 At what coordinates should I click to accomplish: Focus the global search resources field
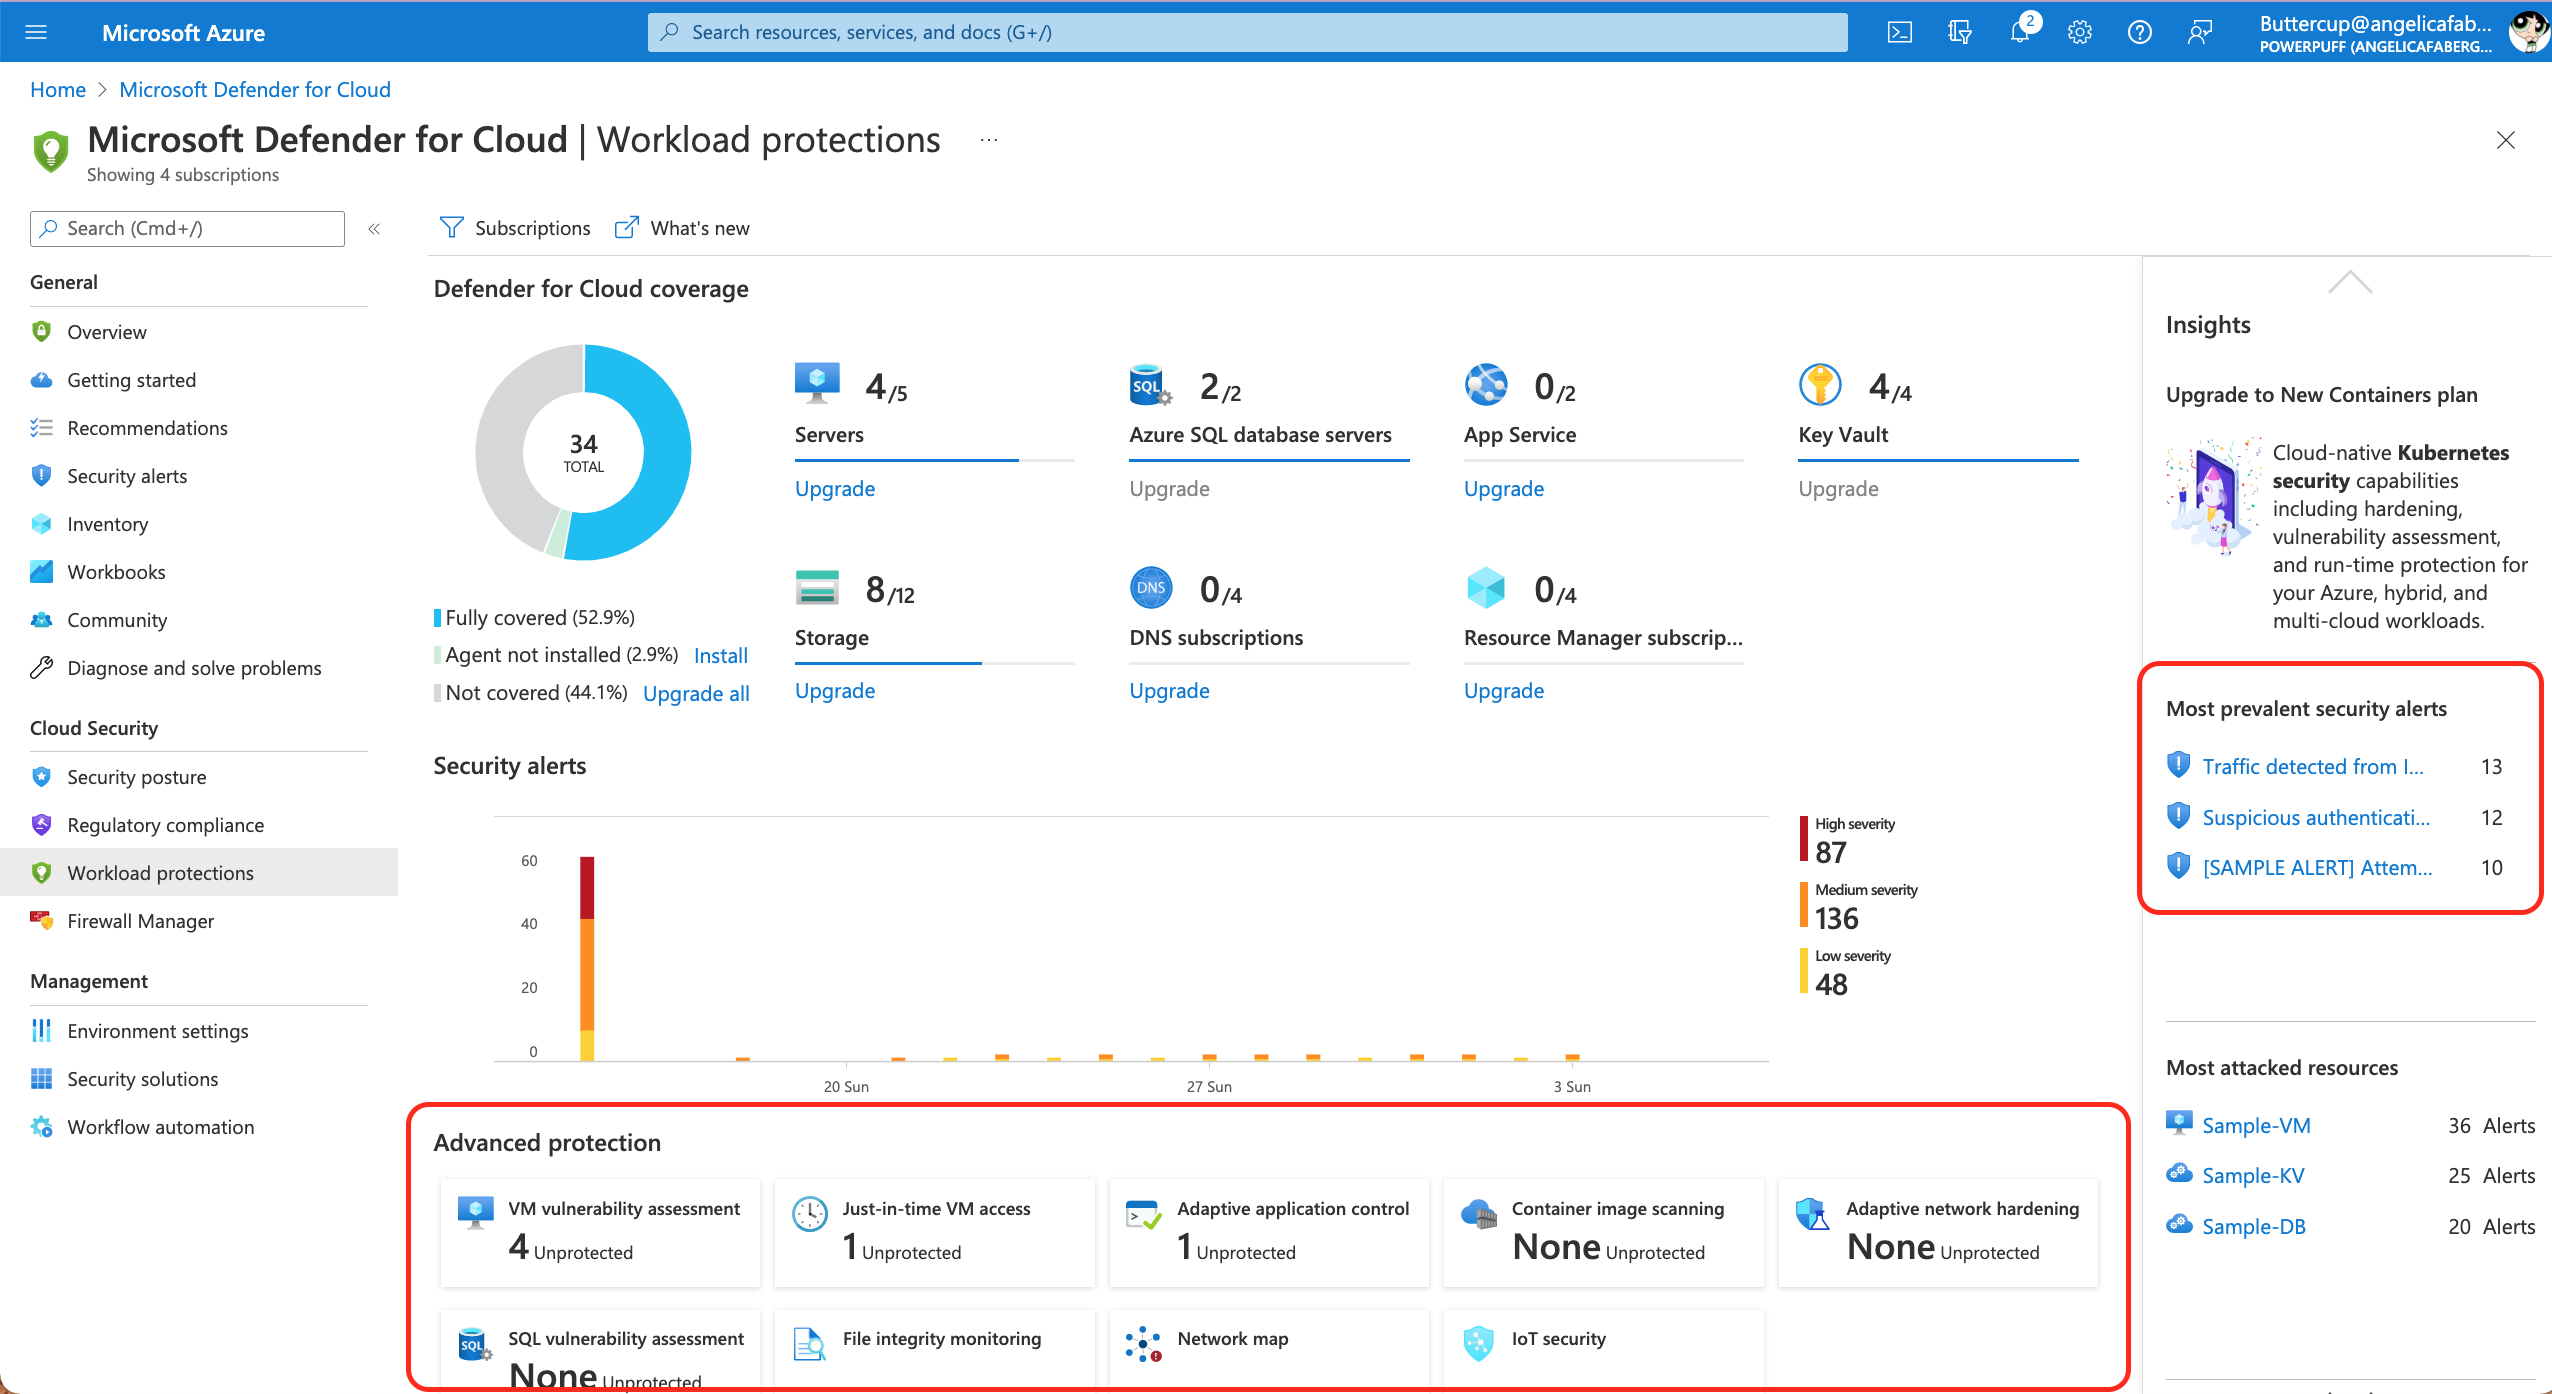1246,32
